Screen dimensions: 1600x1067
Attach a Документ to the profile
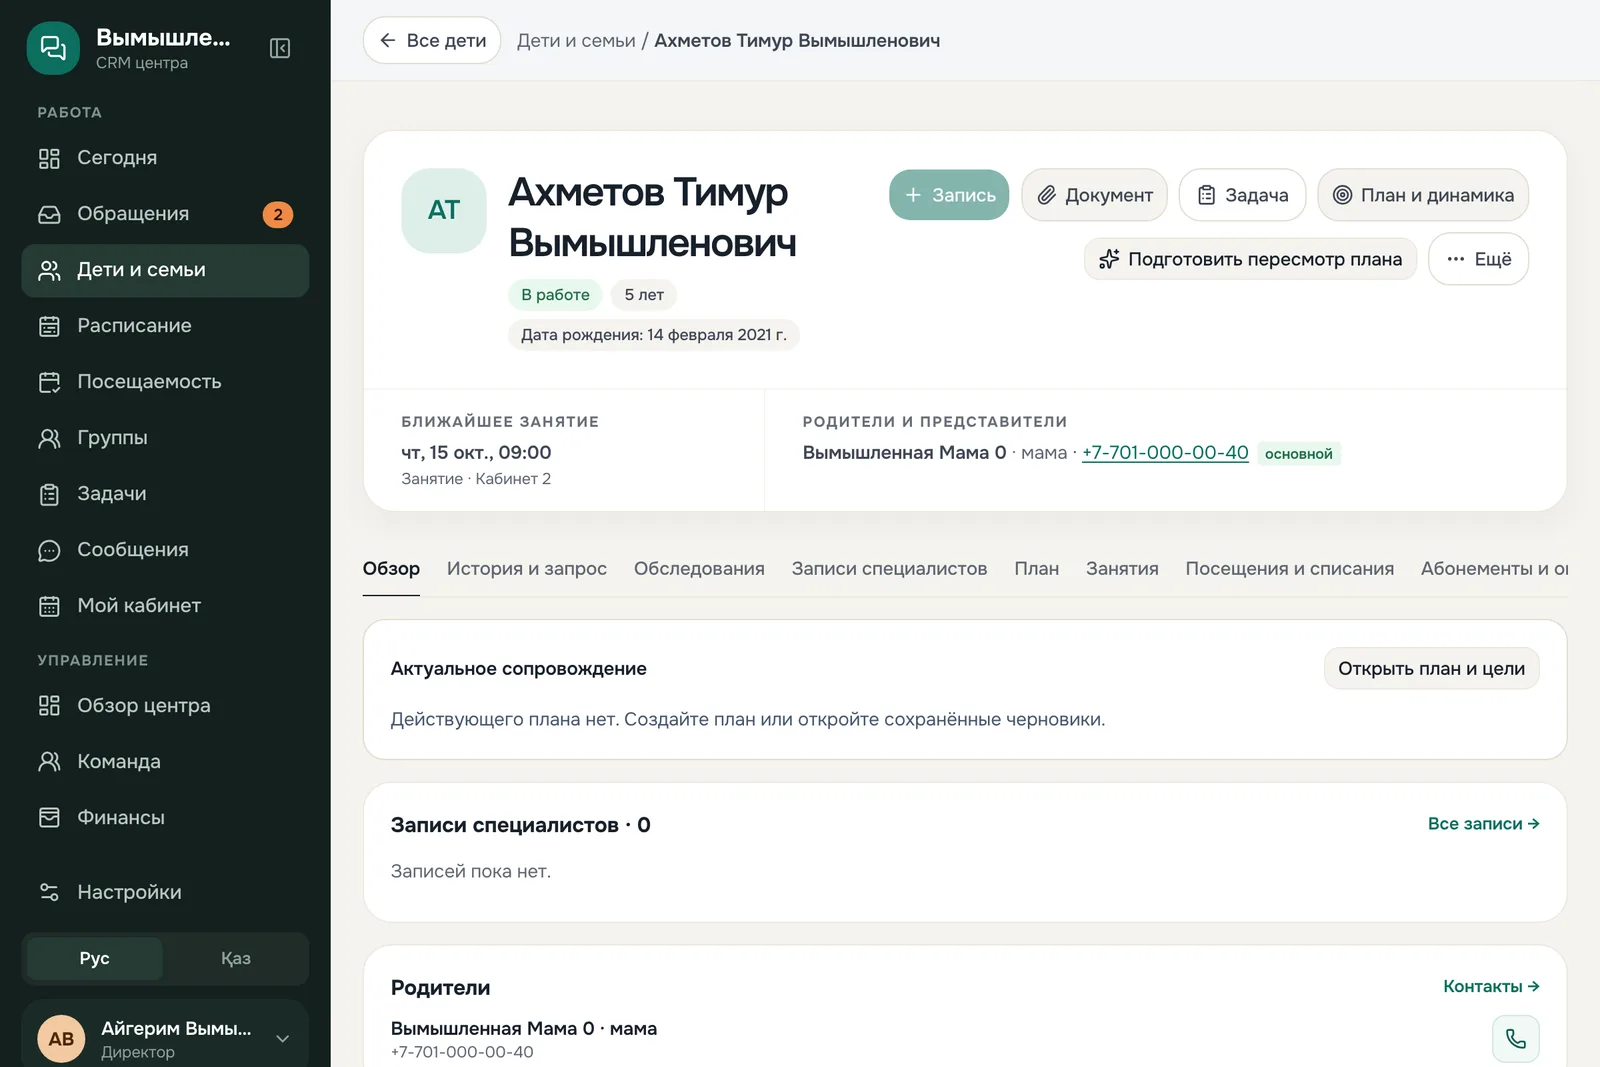click(1094, 195)
